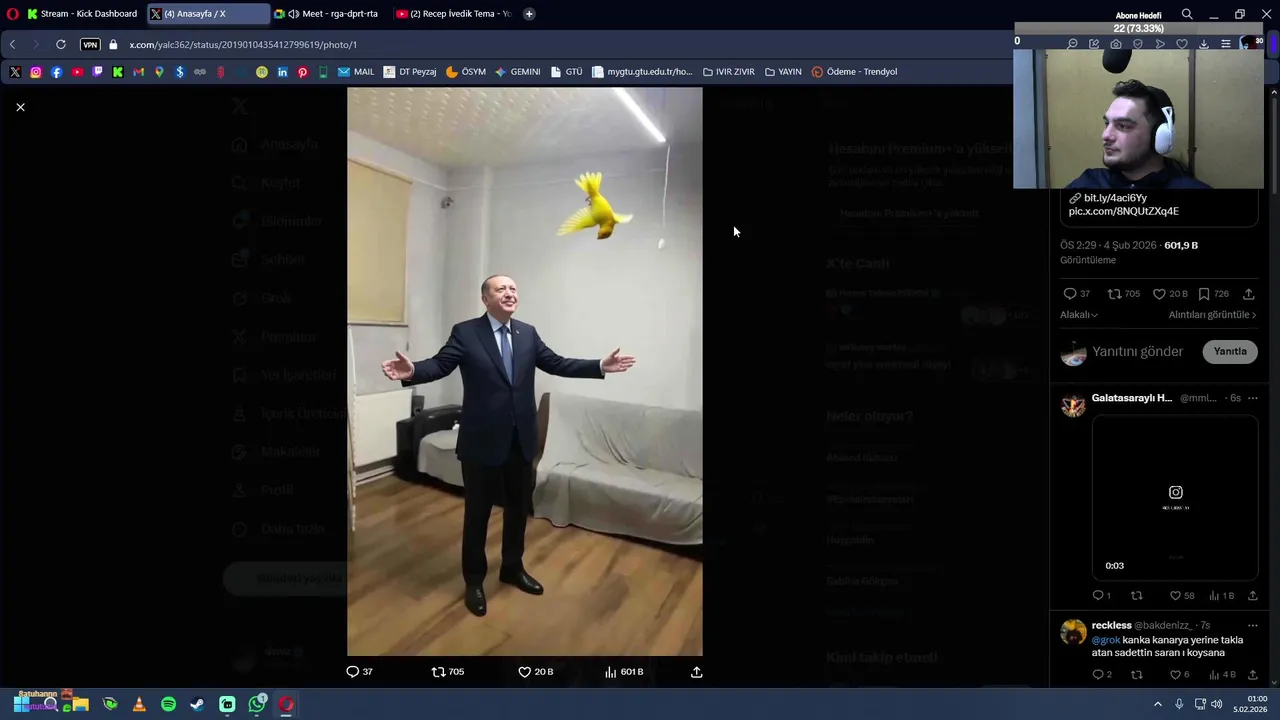Open the pic.x.com/8NQUtZXq4E link
The image size is (1280, 720).
point(1123,211)
